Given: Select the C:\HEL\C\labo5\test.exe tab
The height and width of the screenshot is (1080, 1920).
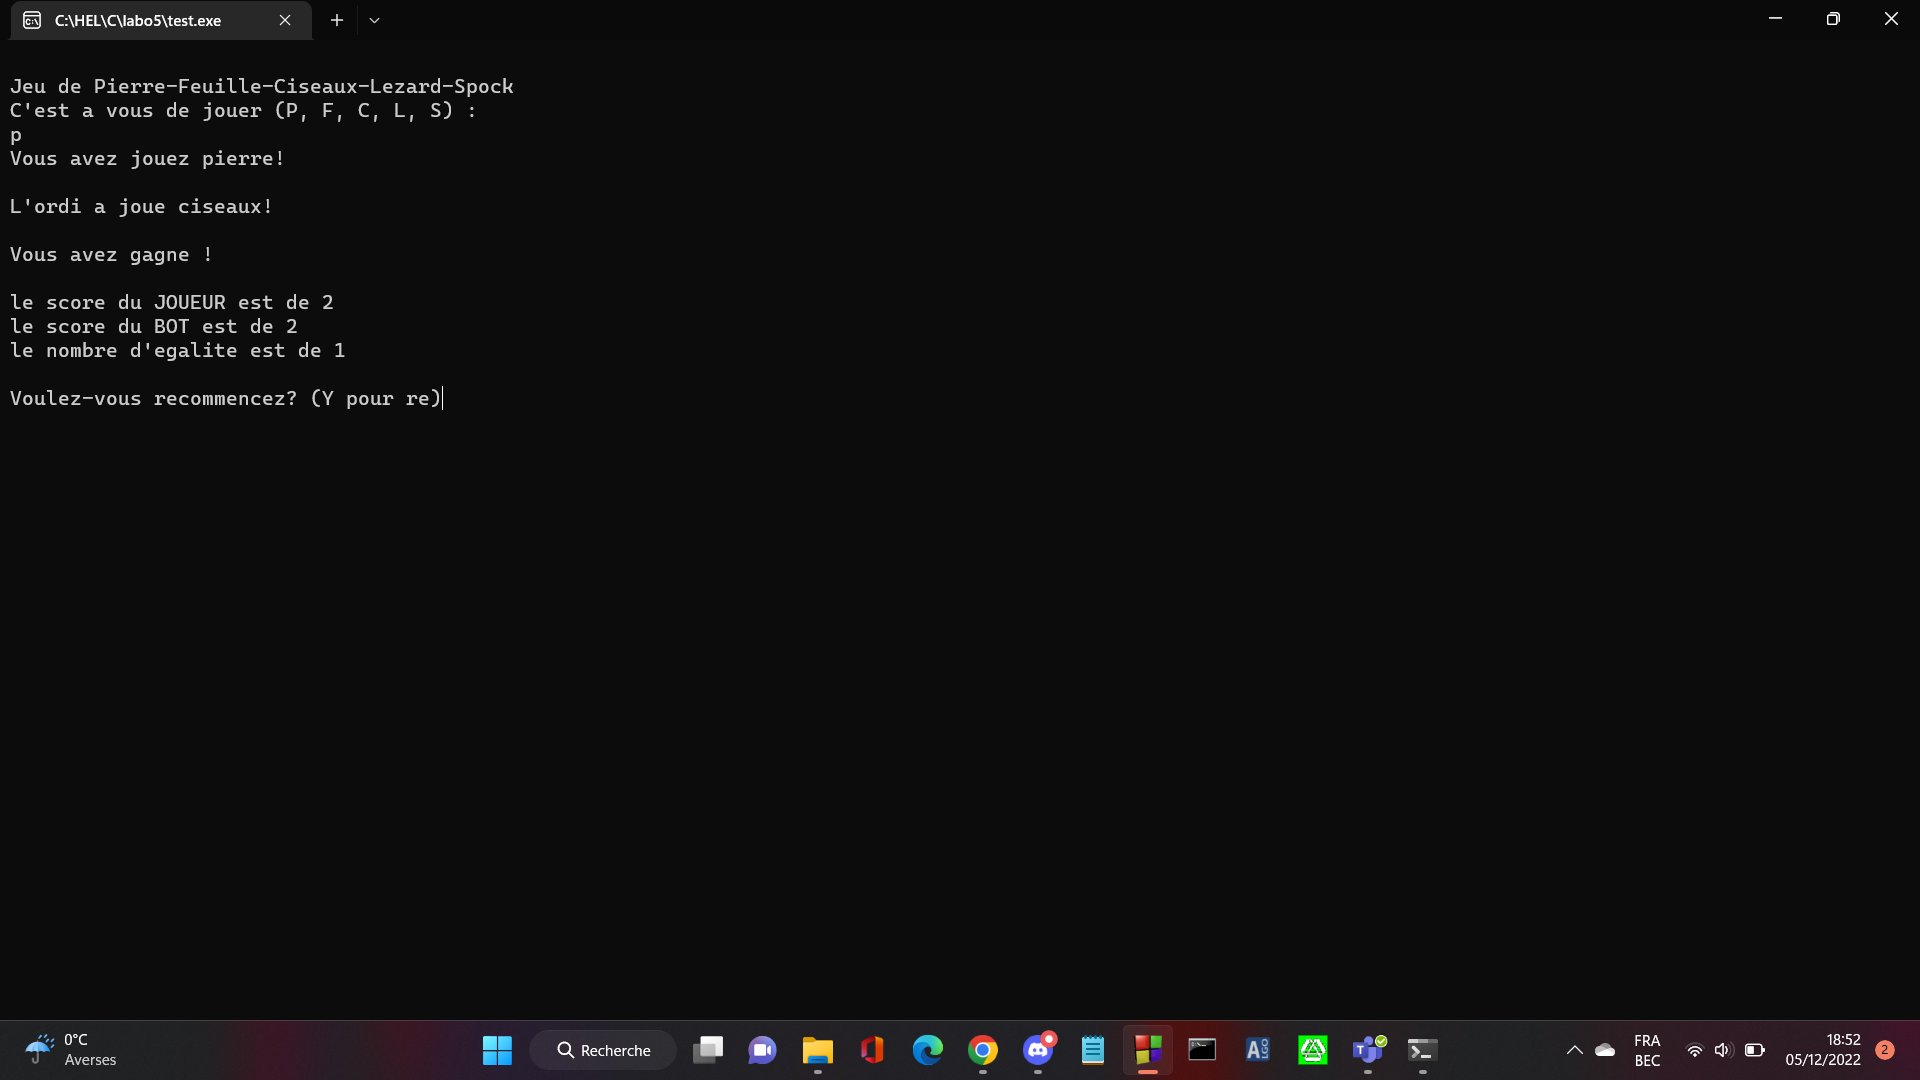Looking at the screenshot, I should coord(138,20).
